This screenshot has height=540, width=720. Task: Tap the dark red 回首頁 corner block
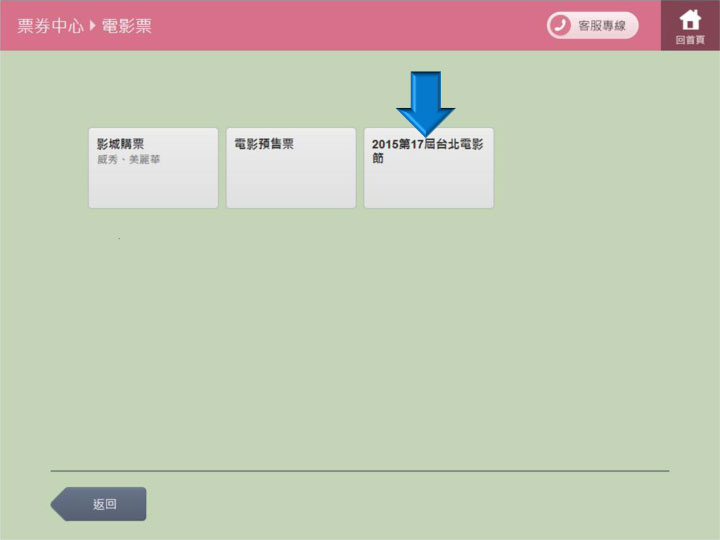[690, 26]
